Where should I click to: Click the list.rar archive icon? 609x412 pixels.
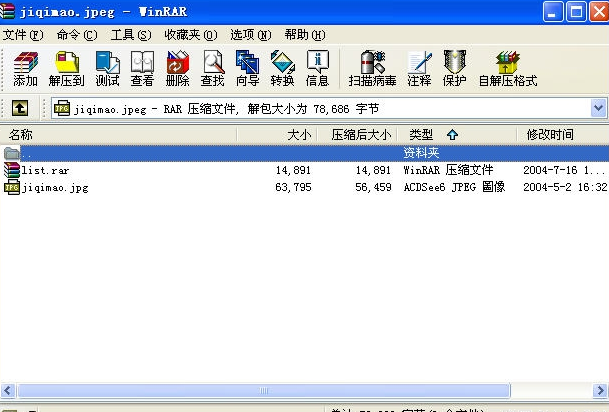pos(12,170)
